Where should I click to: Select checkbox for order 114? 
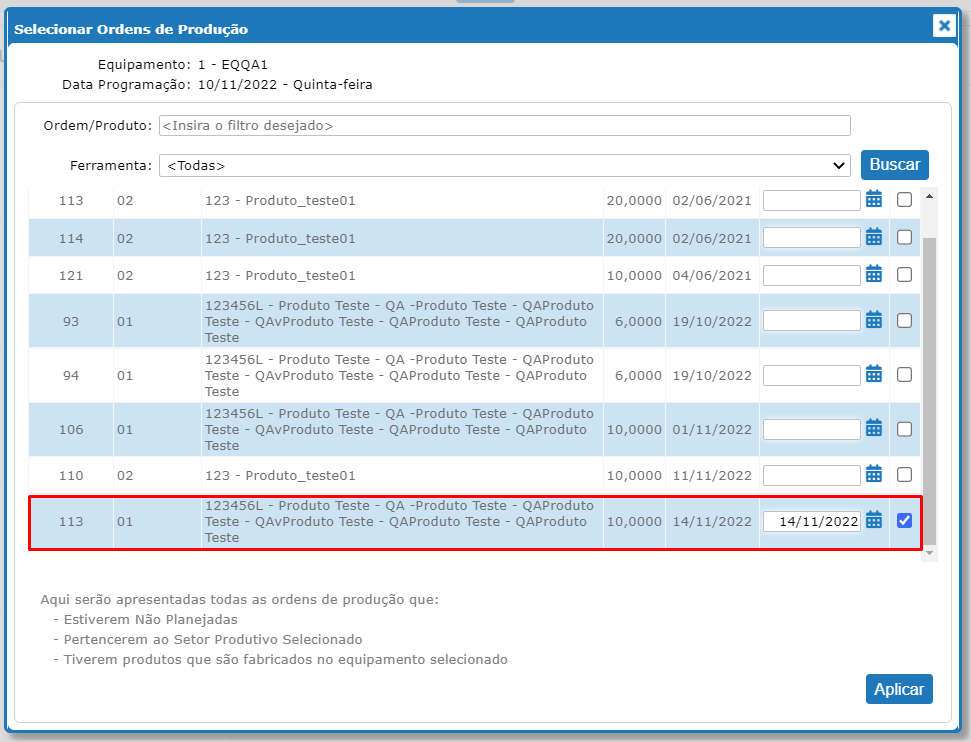(x=904, y=237)
